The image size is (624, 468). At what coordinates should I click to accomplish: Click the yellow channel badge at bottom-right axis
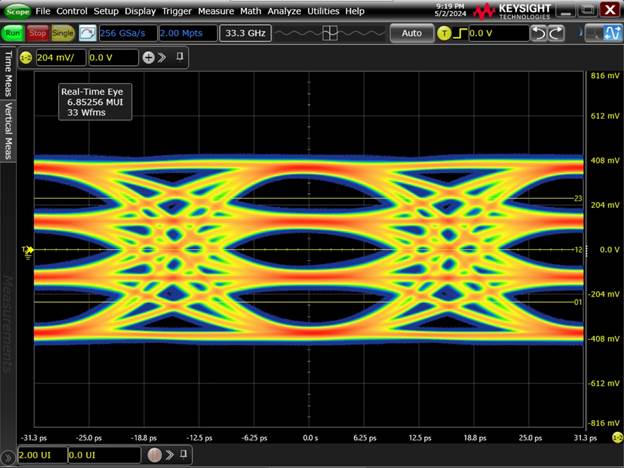pos(617,438)
